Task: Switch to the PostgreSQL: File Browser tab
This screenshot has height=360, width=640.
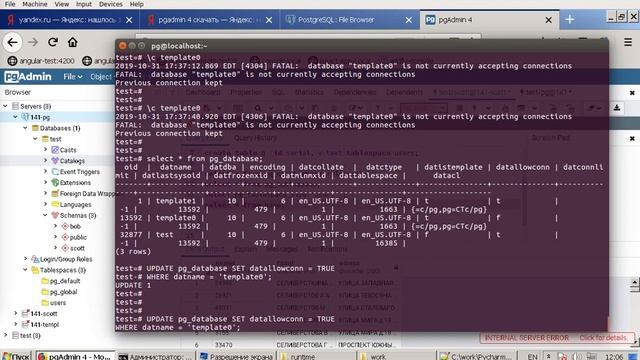Action: (x=349, y=20)
